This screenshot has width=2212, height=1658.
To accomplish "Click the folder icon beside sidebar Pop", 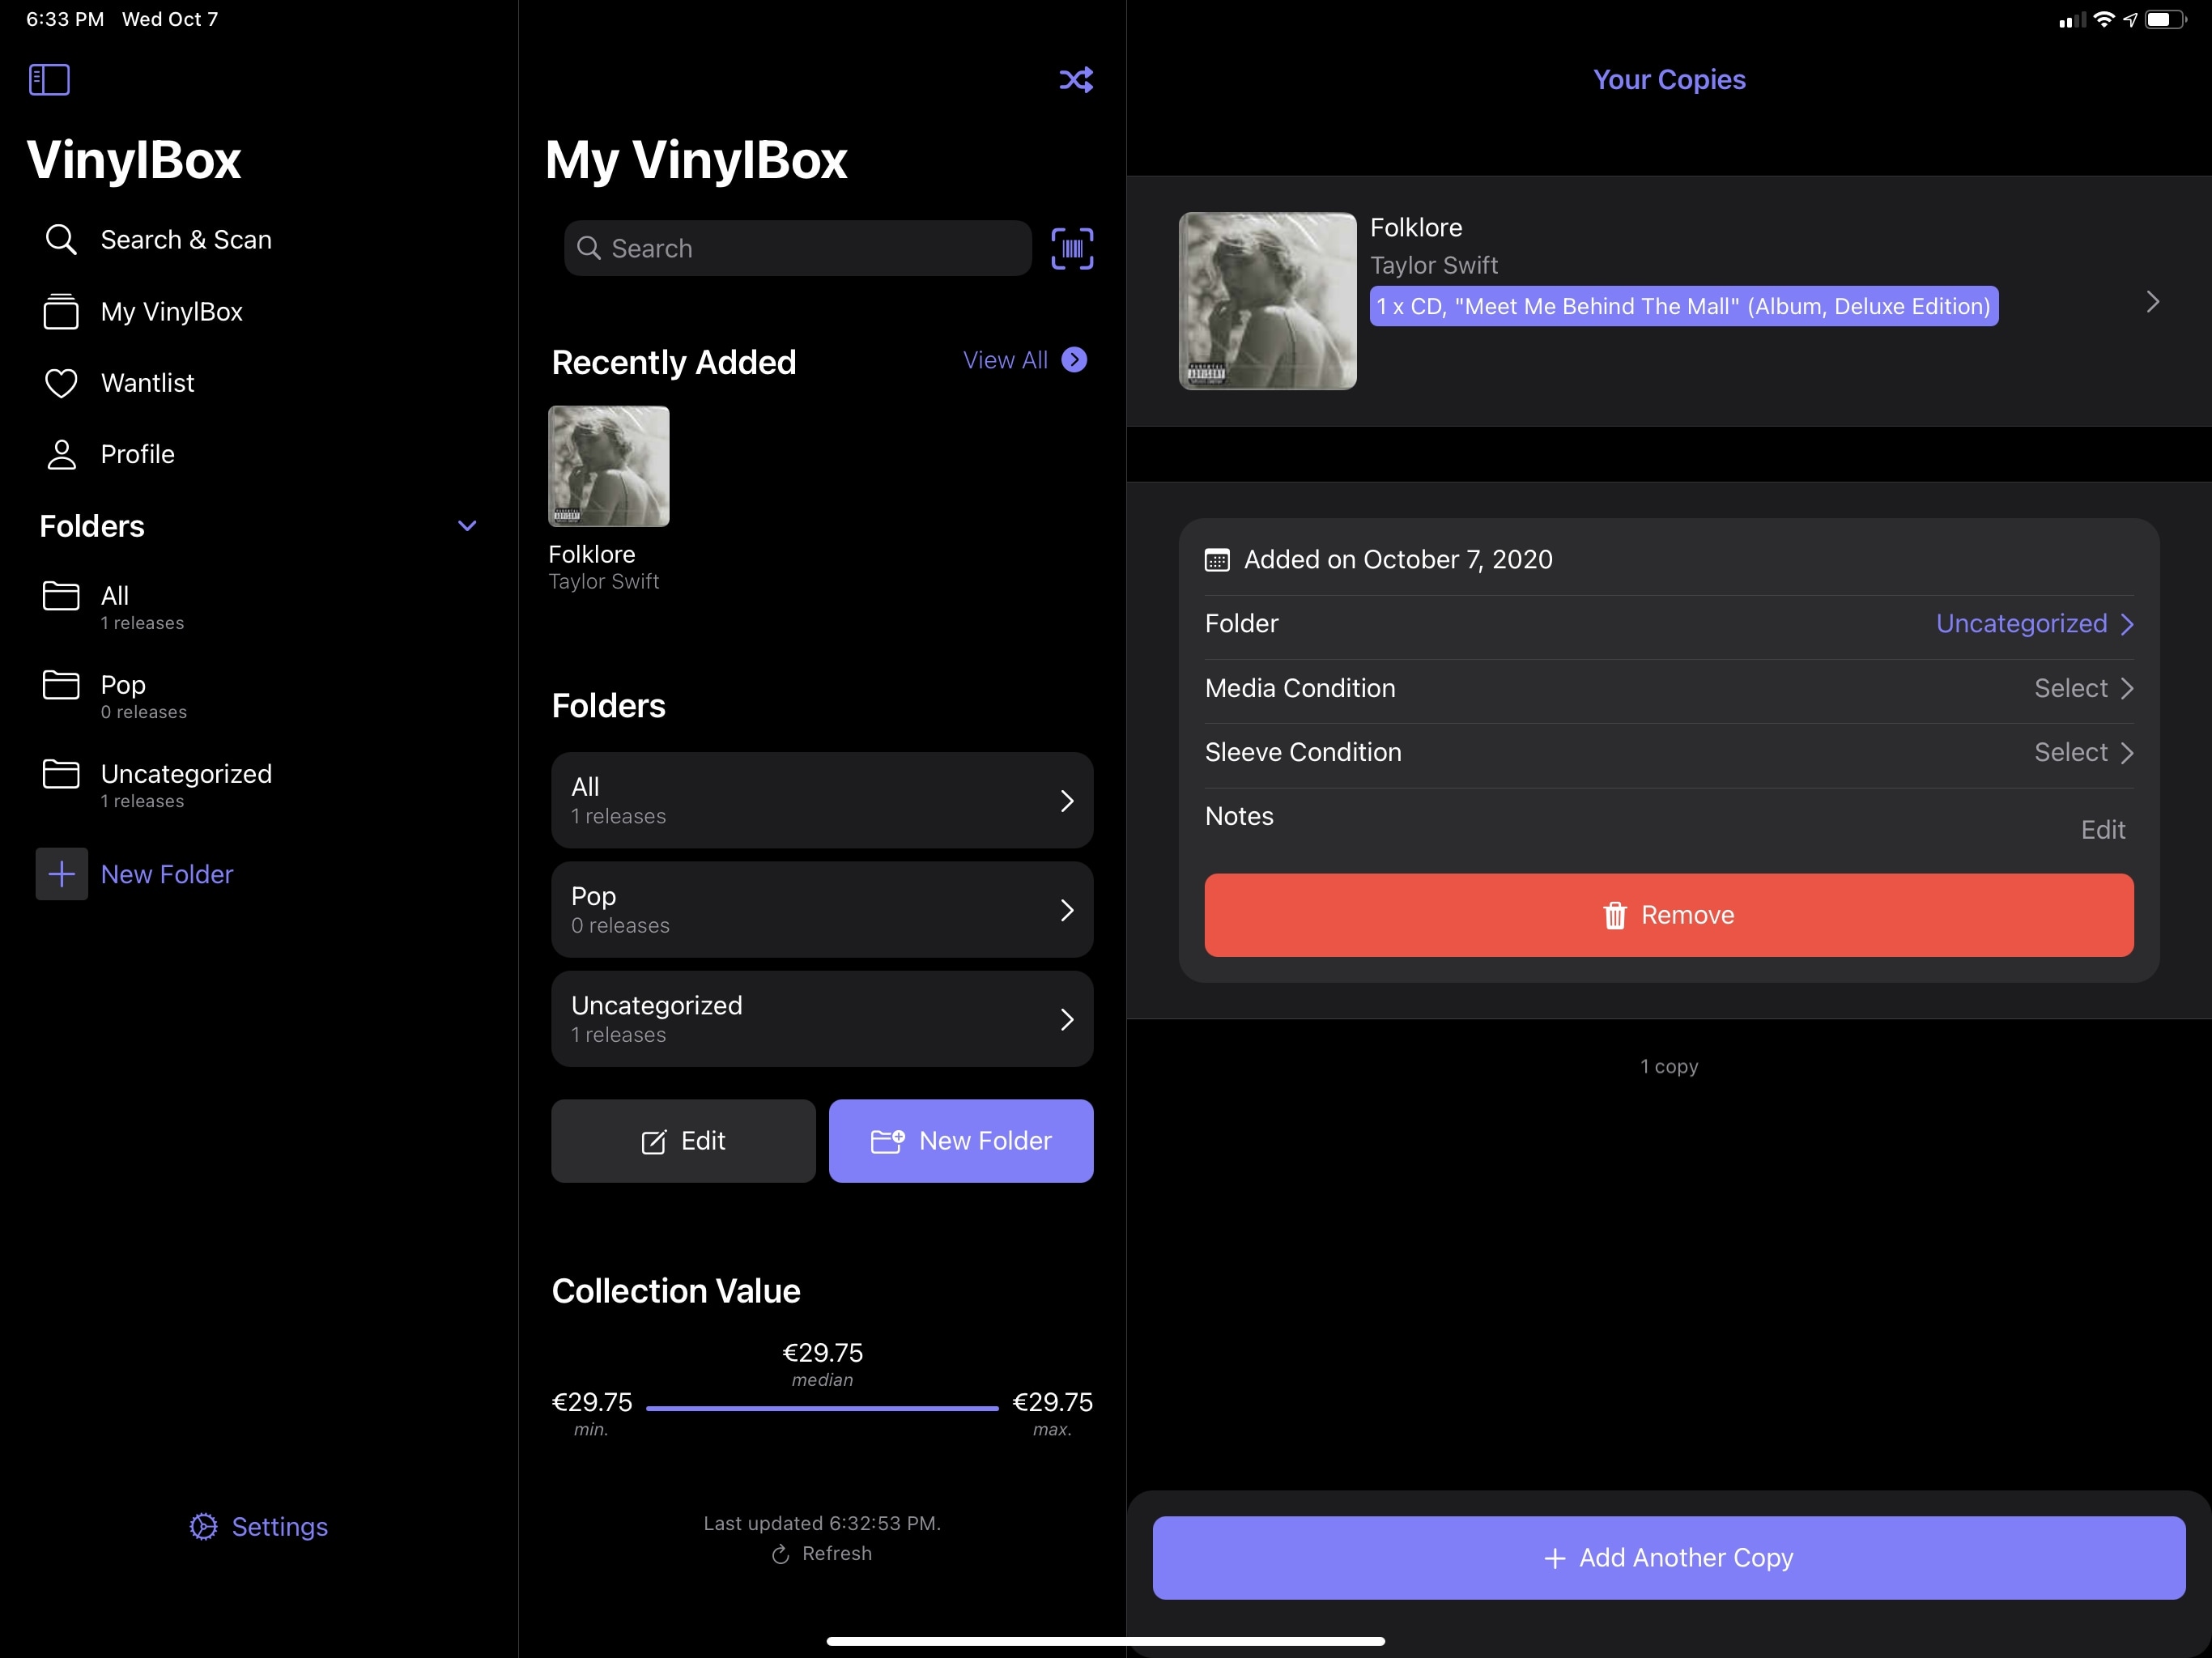I will point(61,685).
